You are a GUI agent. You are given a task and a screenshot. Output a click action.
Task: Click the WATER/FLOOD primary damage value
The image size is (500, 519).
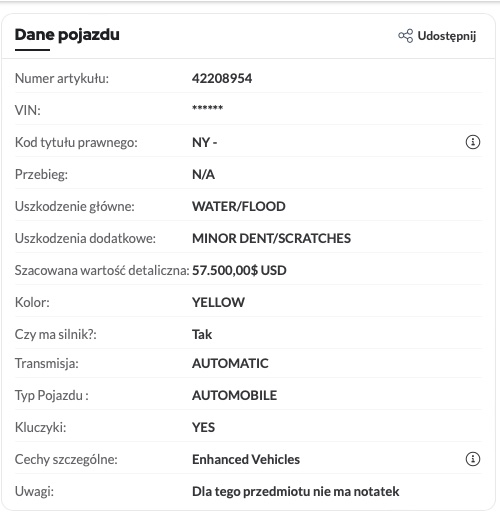coord(239,206)
